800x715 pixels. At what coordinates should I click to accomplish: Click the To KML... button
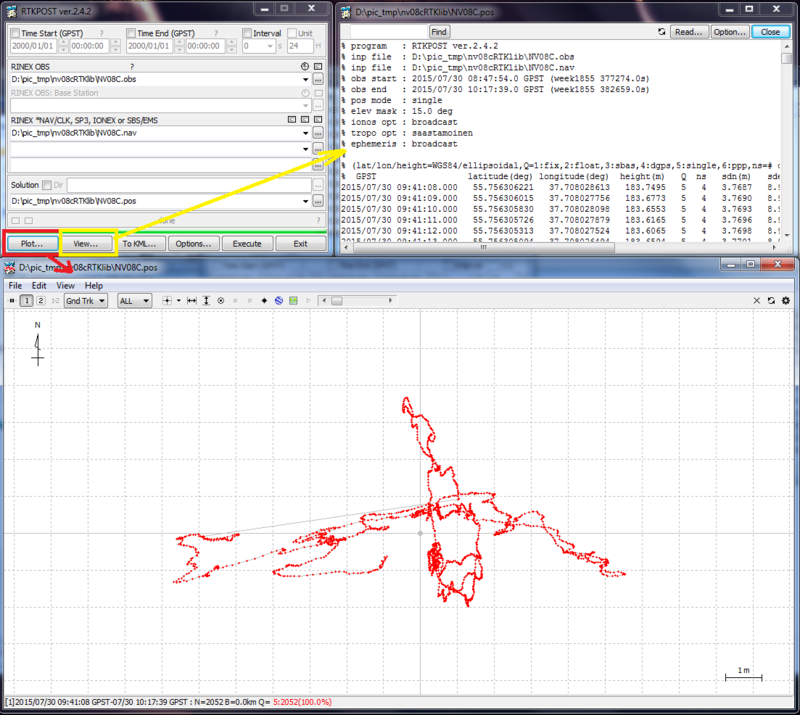[x=139, y=243]
